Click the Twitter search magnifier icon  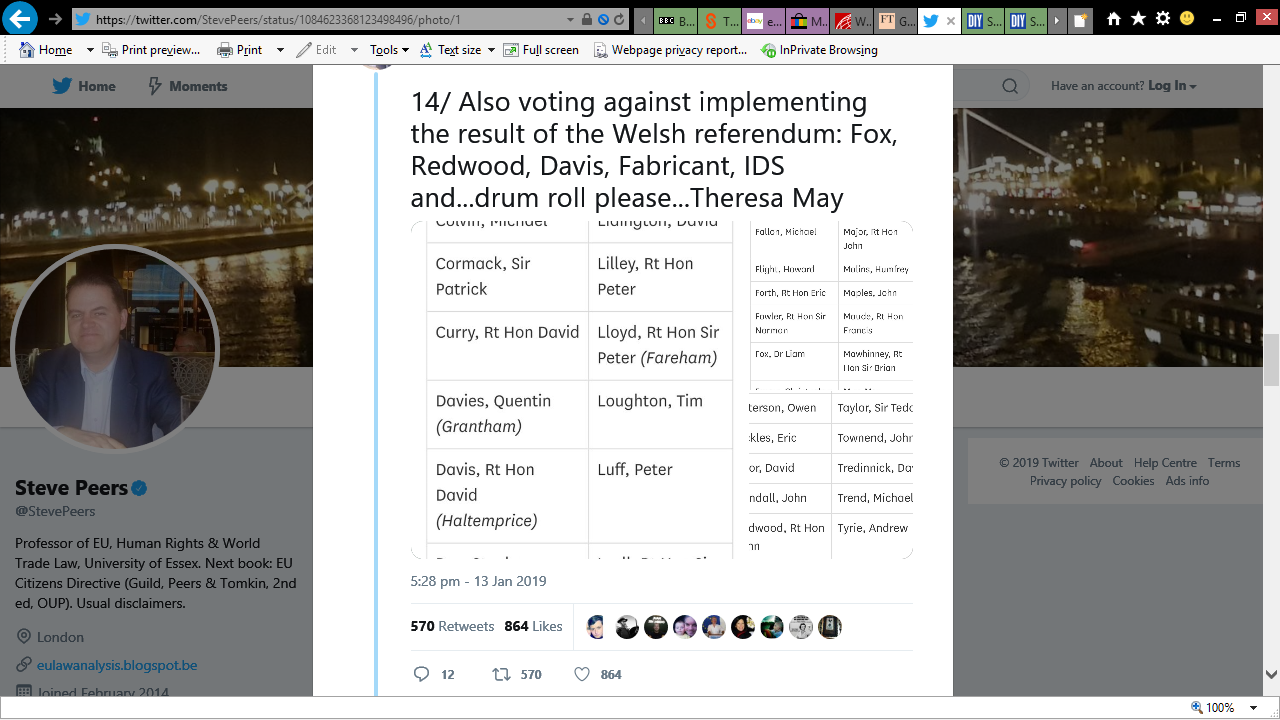1010,86
